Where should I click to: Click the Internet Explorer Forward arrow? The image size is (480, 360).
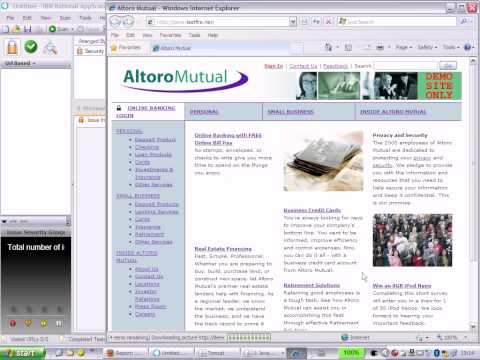click(x=128, y=22)
